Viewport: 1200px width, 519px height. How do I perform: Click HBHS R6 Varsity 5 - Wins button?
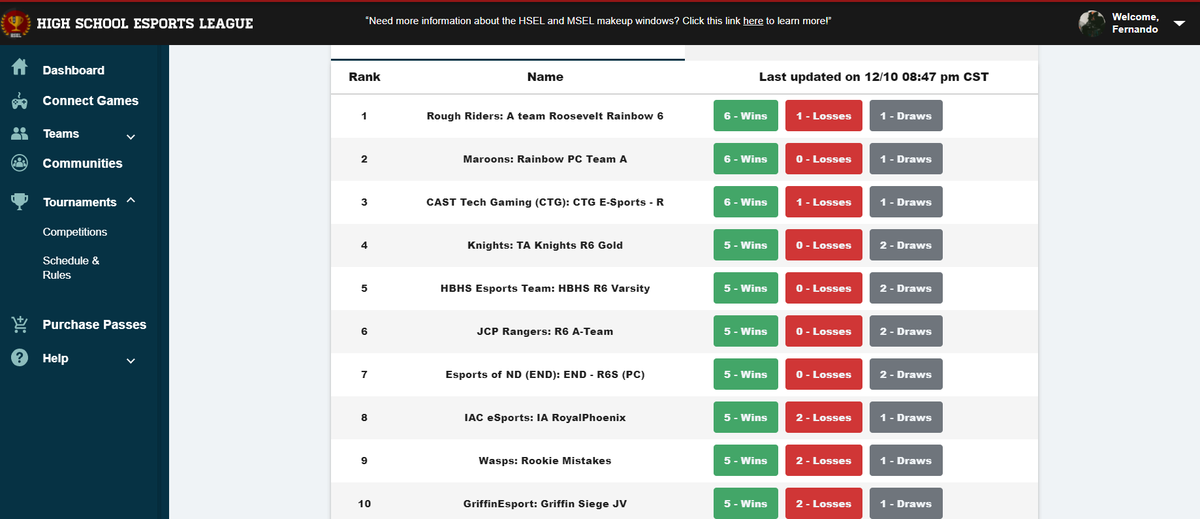coord(745,288)
